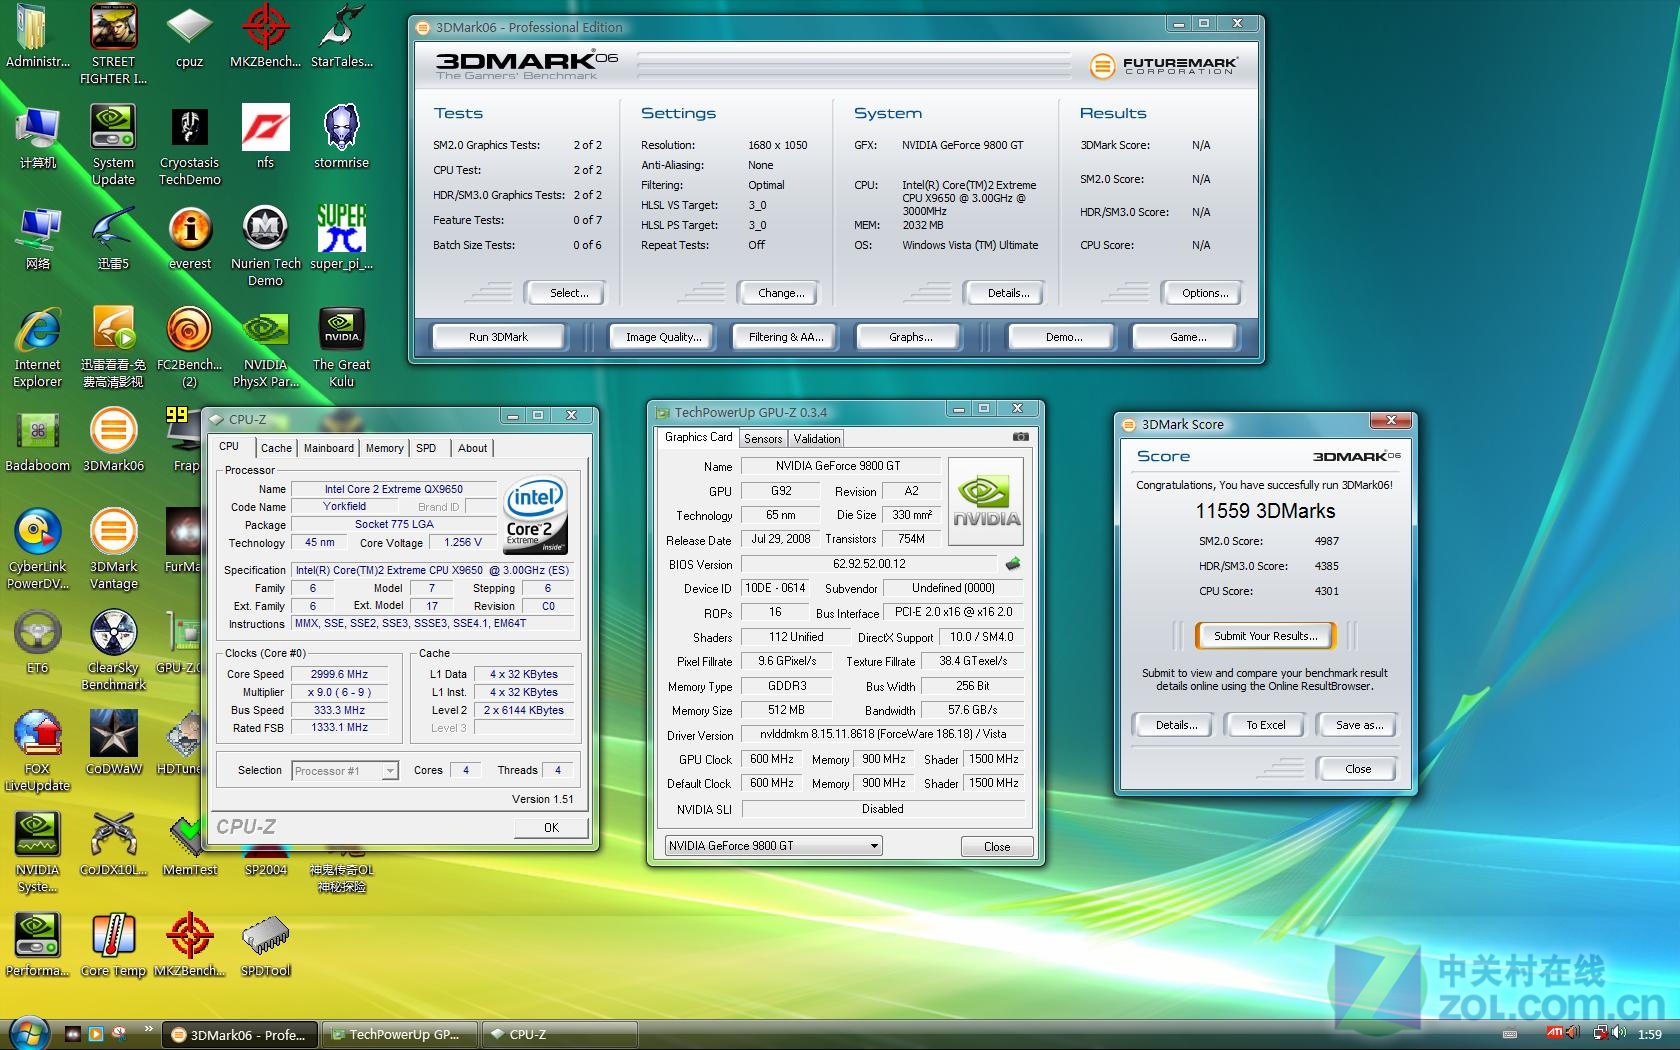The image size is (1680, 1050).
Task: Open Nurien Tech Demo shortcut
Action: click(x=265, y=247)
